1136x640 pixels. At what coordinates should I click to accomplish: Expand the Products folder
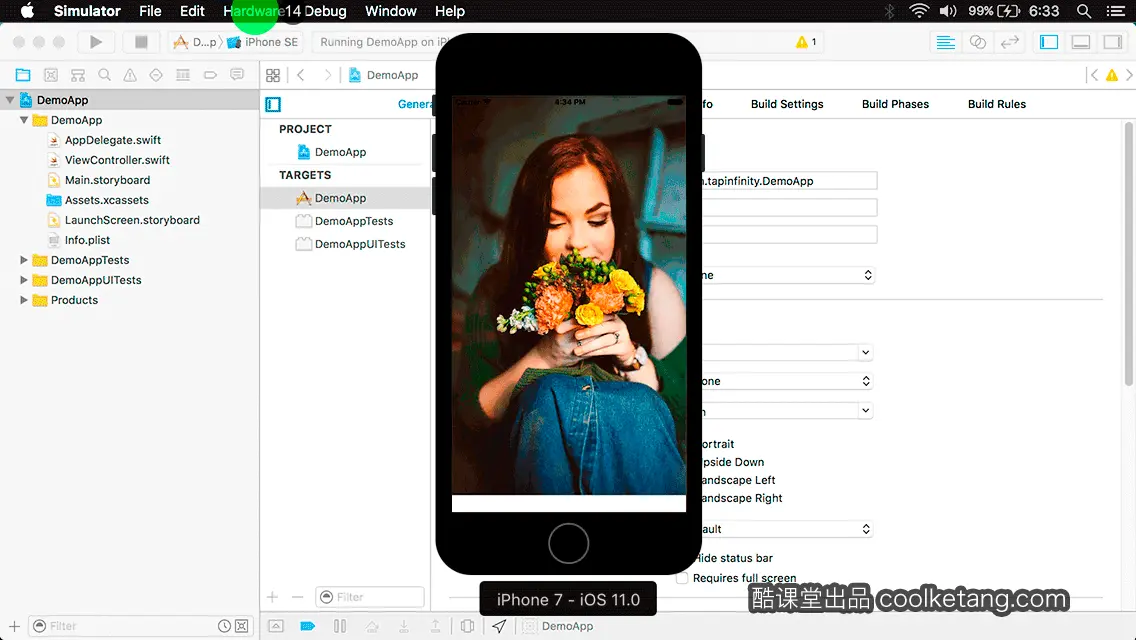pos(24,299)
